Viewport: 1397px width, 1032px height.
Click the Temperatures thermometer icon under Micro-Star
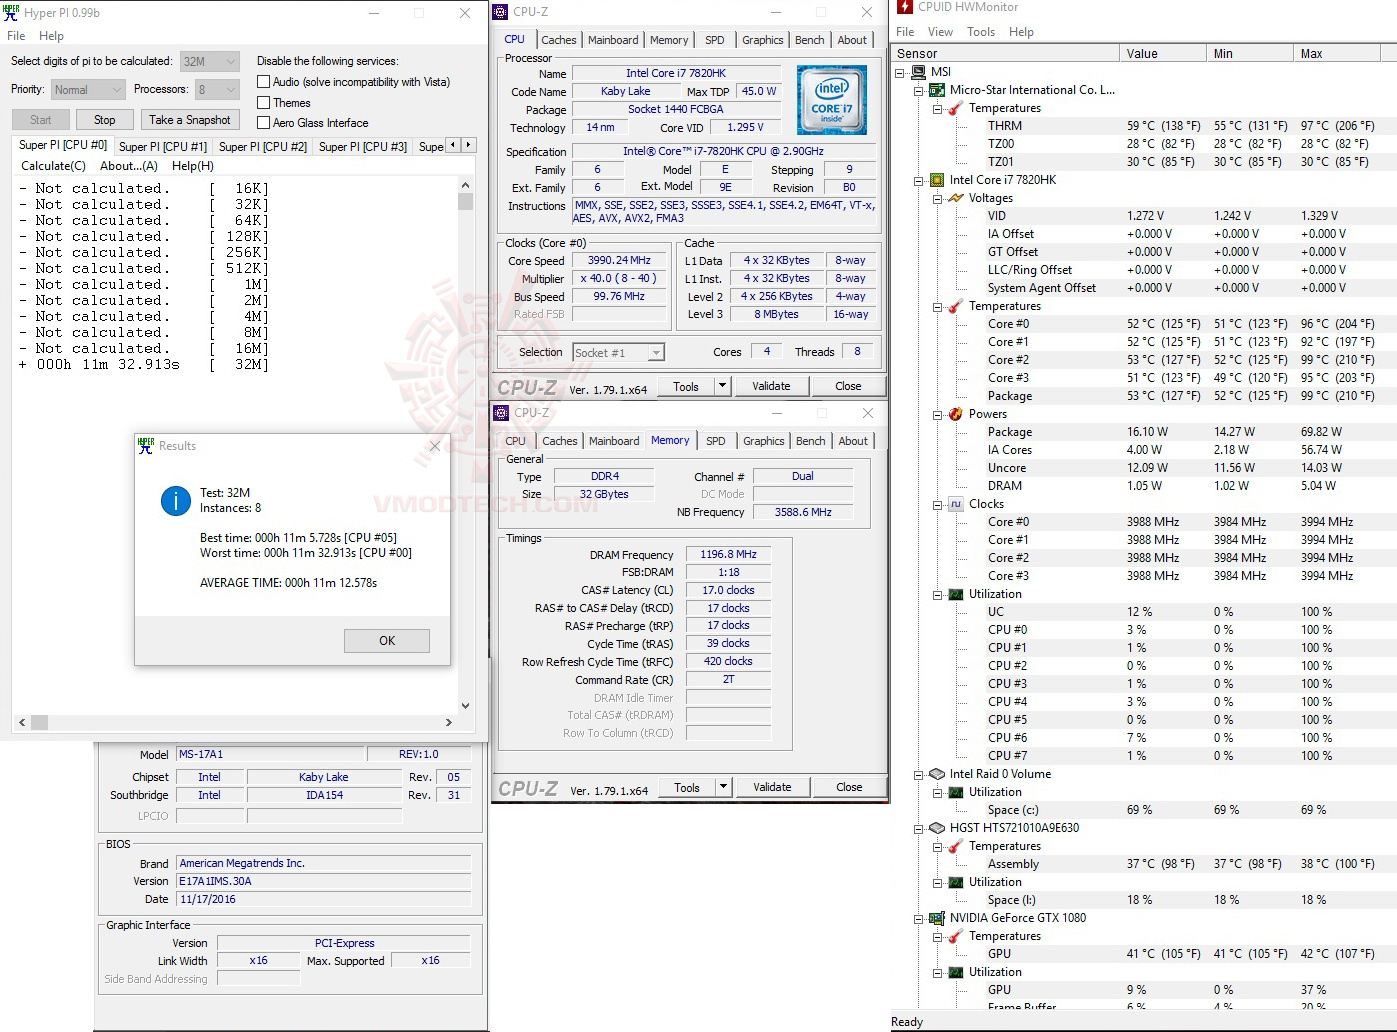(x=955, y=107)
